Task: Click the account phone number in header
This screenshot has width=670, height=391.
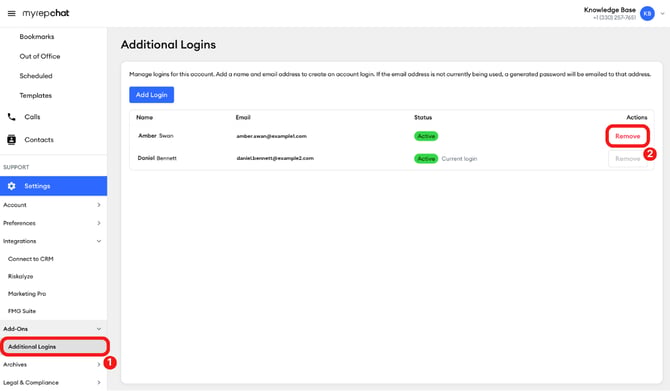Action: (614, 18)
